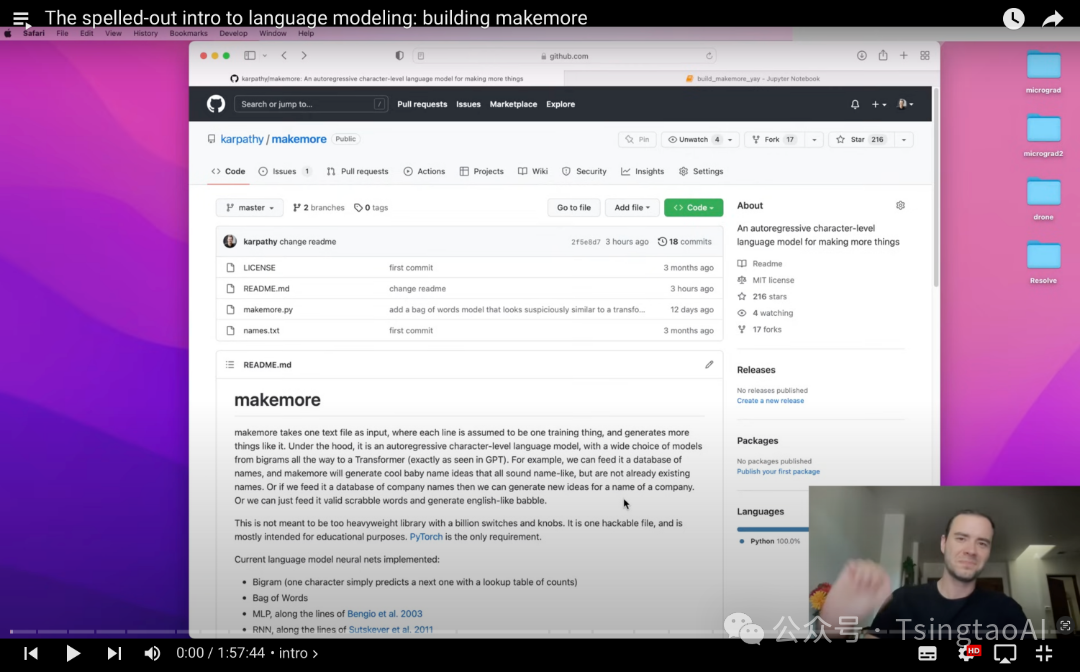Open the master branch dropdown
The height and width of the screenshot is (672, 1080).
[x=249, y=207]
